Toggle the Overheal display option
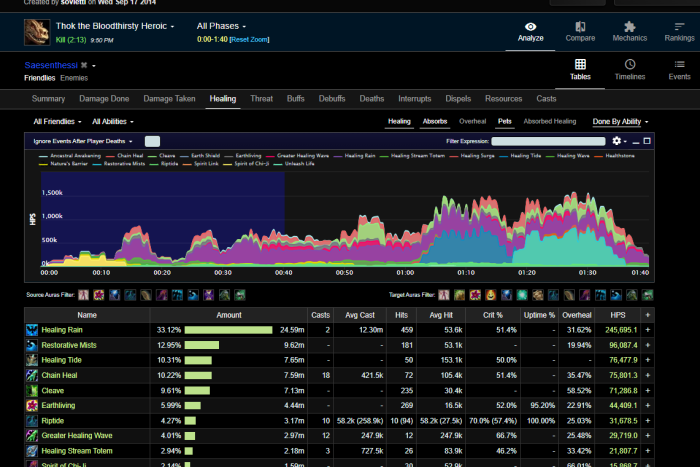This screenshot has width=700, height=467. 472,121
